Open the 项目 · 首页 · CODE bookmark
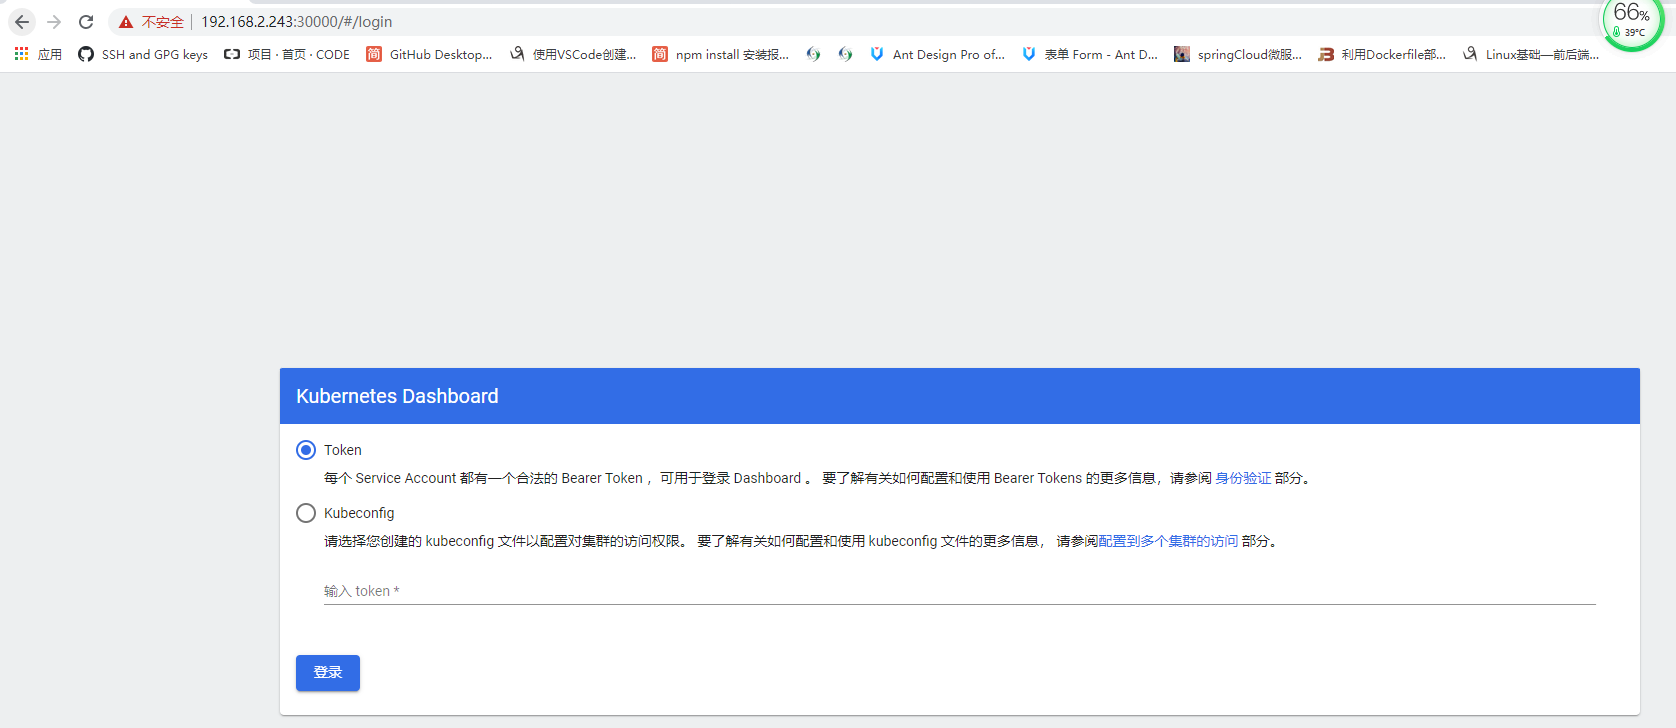The height and width of the screenshot is (728, 1676). click(287, 54)
